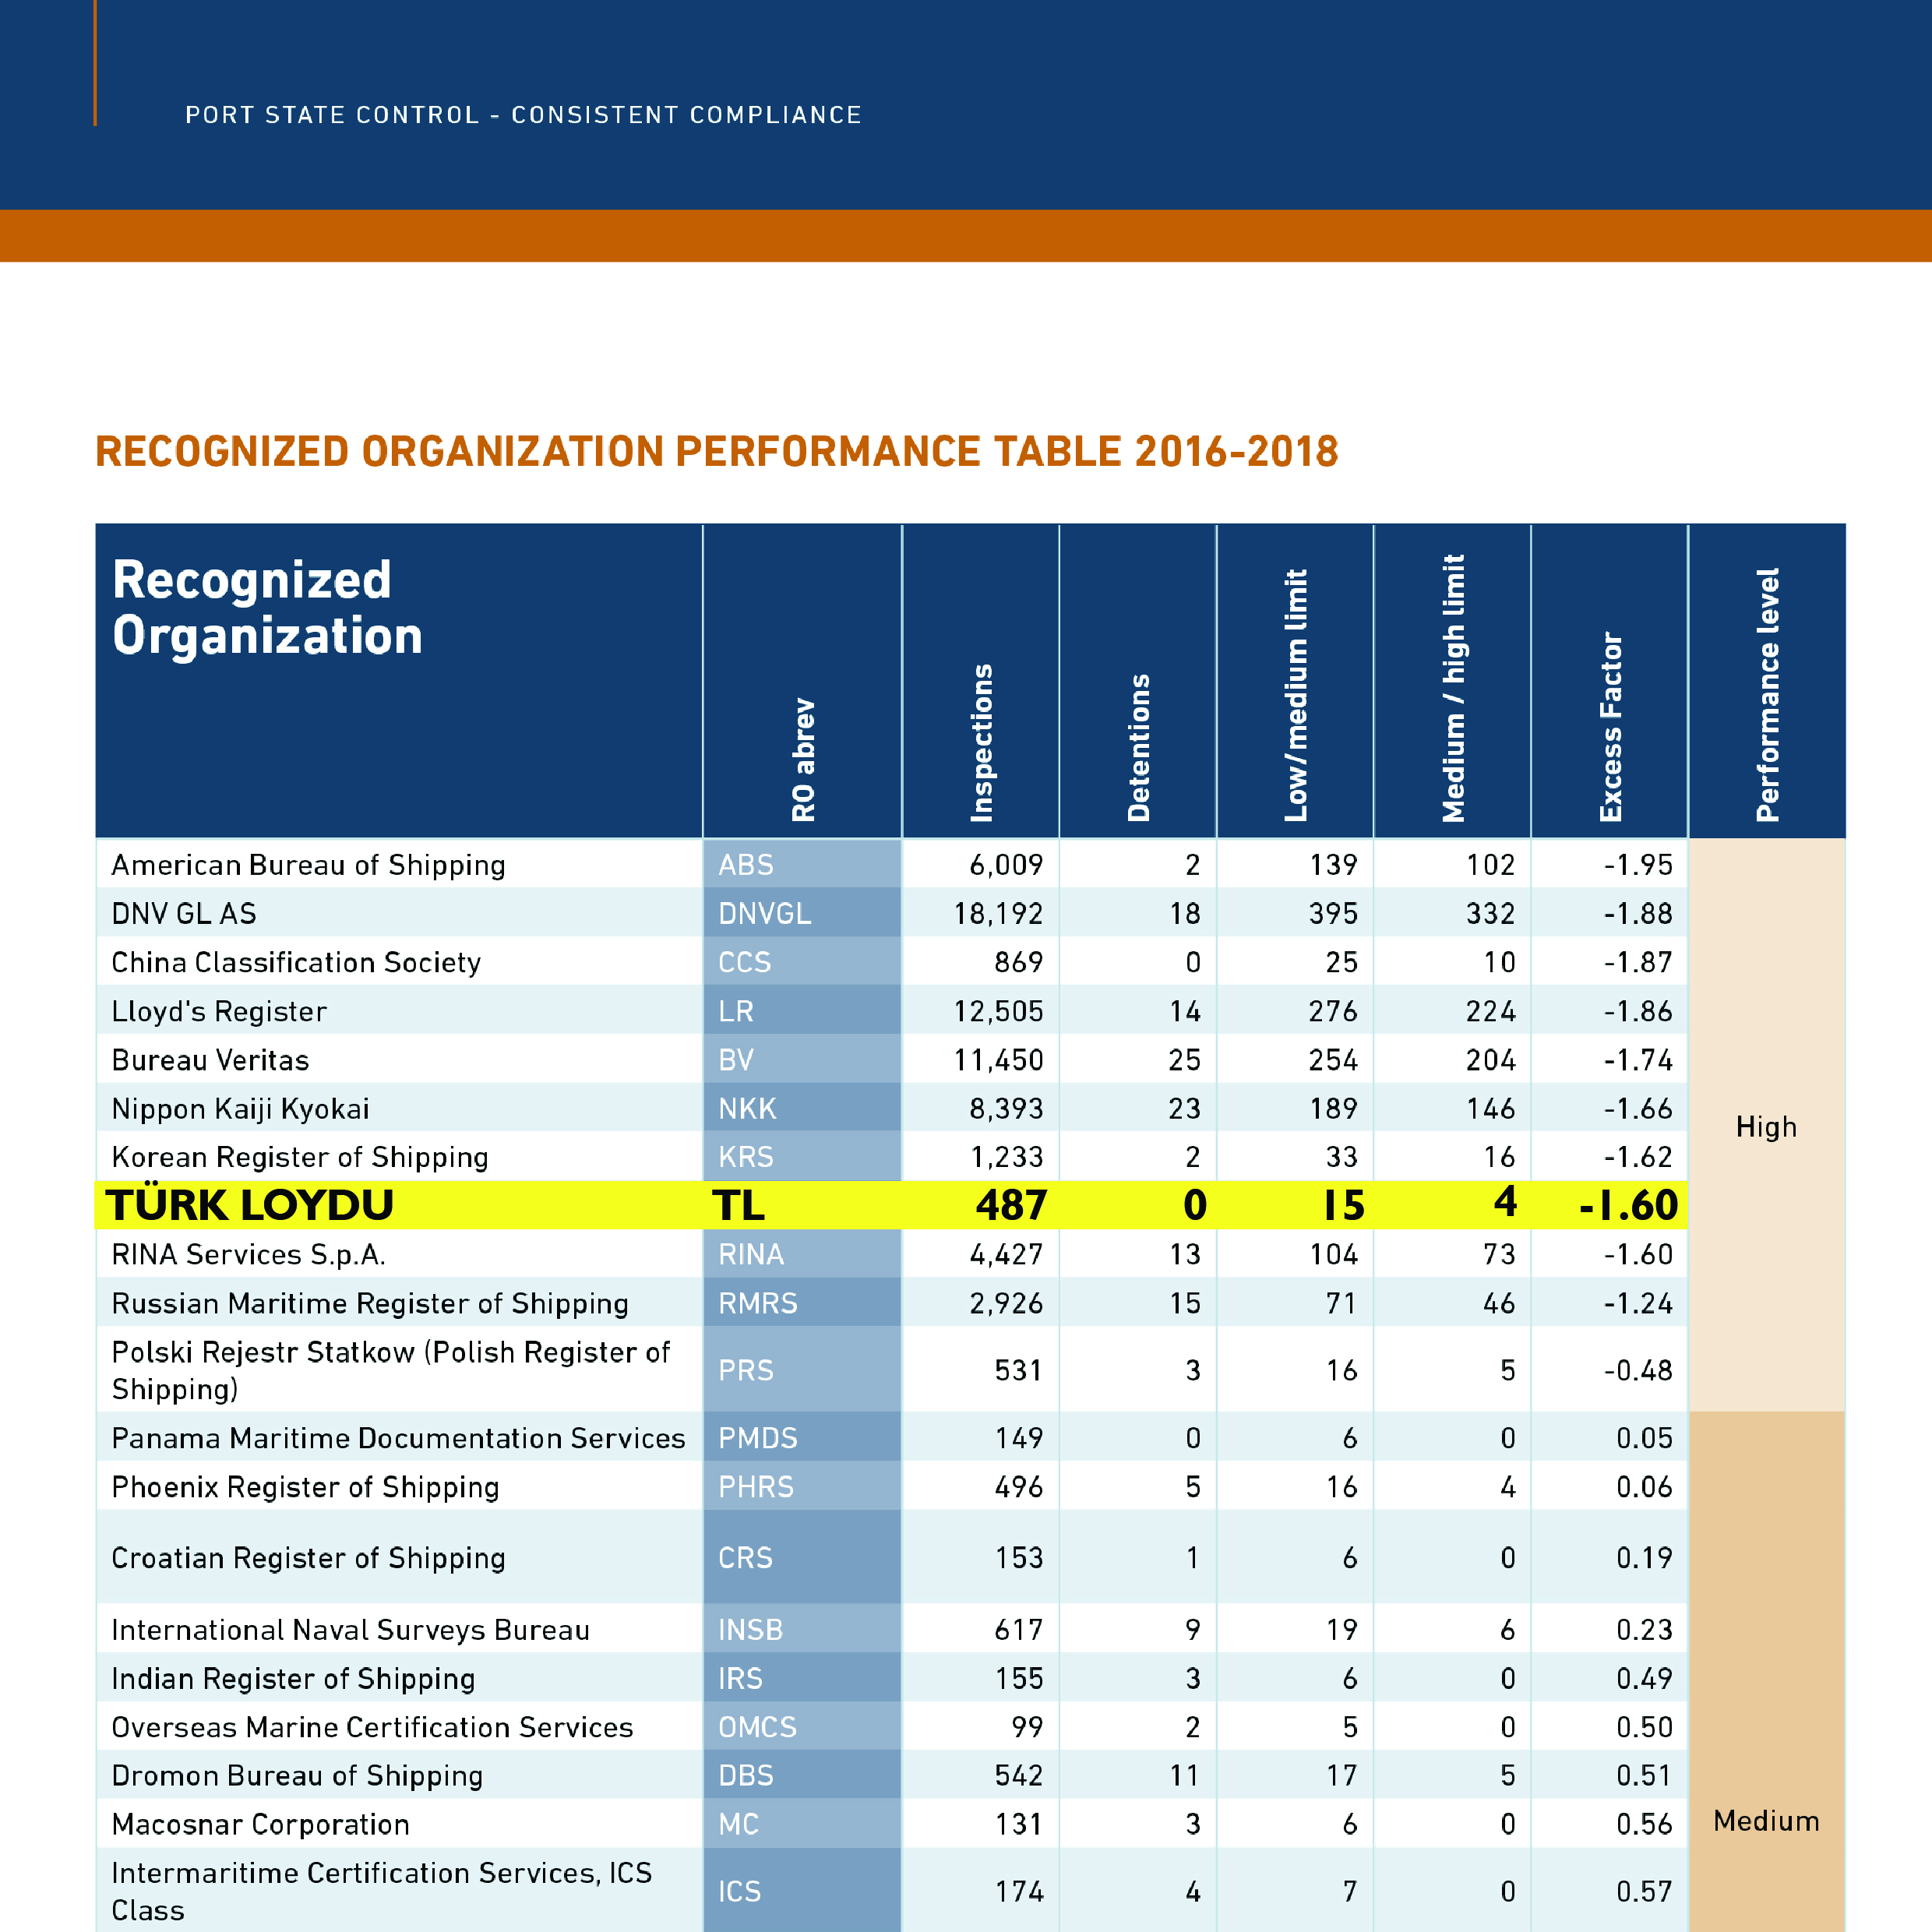Select Croatian Register of Shipping row
Image resolution: width=1932 pixels, height=1932 pixels.
308,1558
